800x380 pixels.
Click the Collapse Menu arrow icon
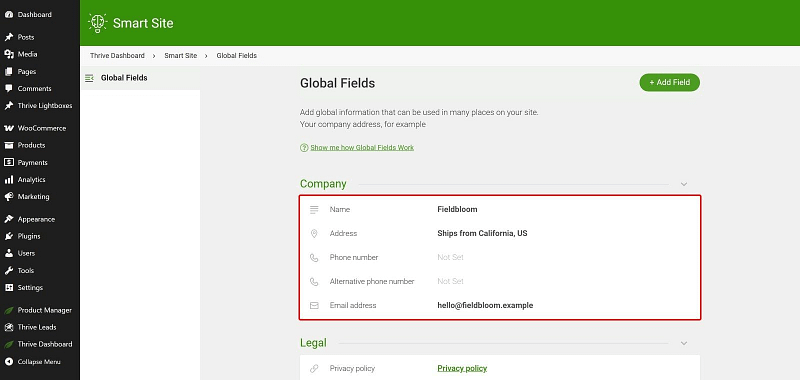point(9,362)
